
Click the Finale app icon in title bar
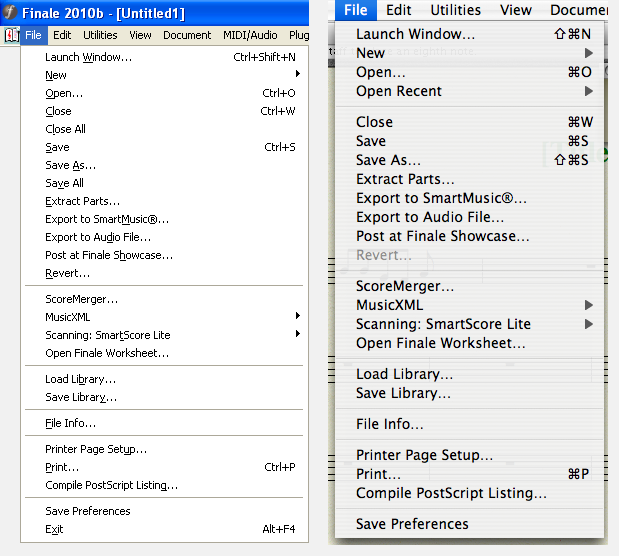click(x=11, y=13)
